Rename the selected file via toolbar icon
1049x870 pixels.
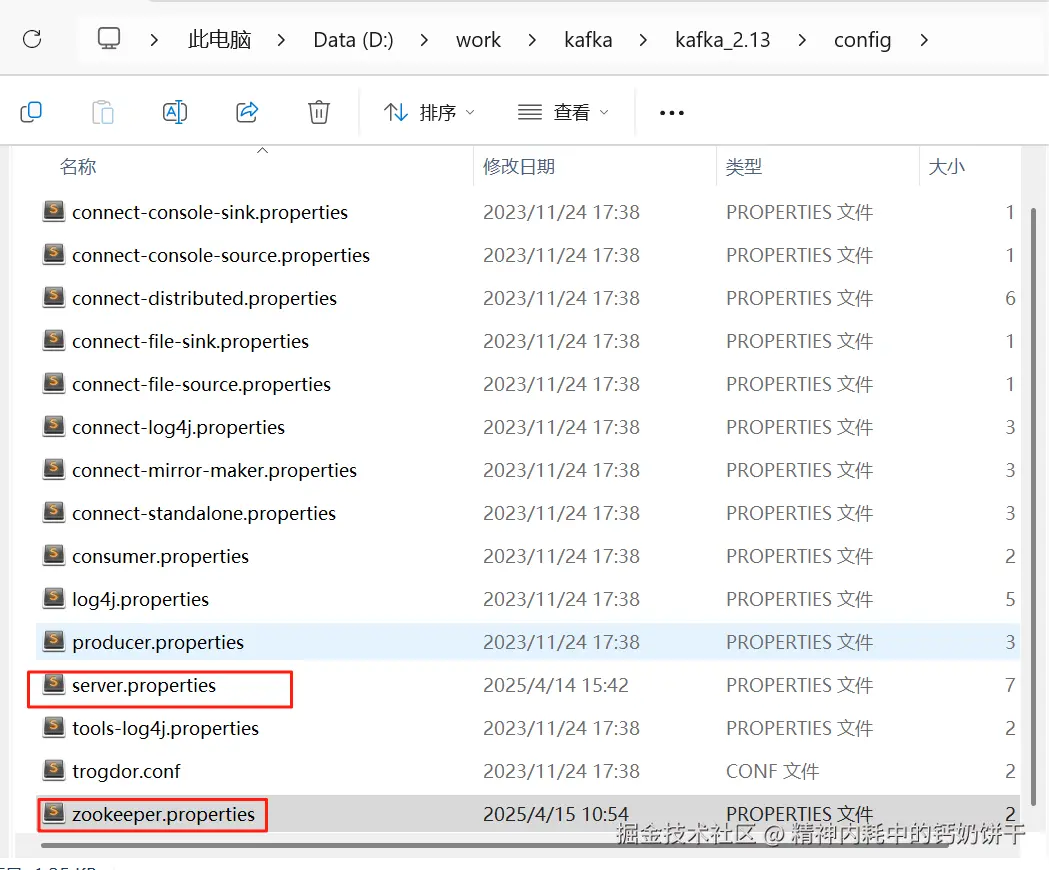point(175,112)
